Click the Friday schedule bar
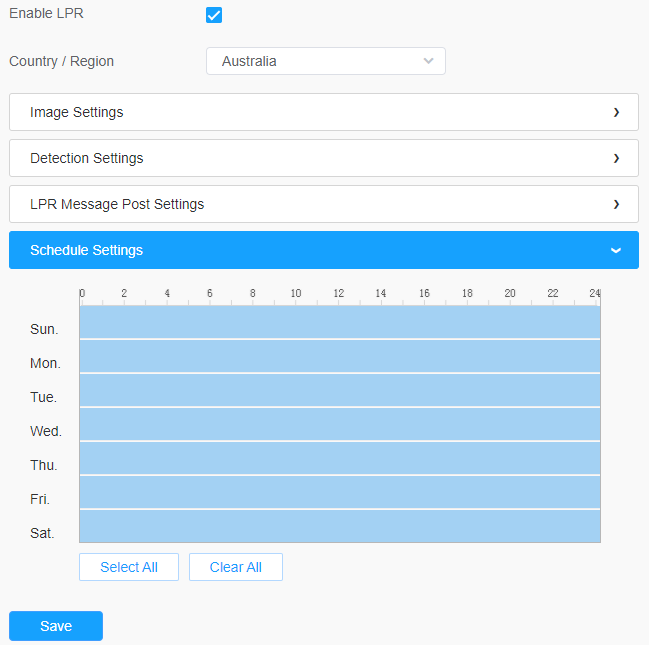The image size is (649, 645). tap(340, 492)
